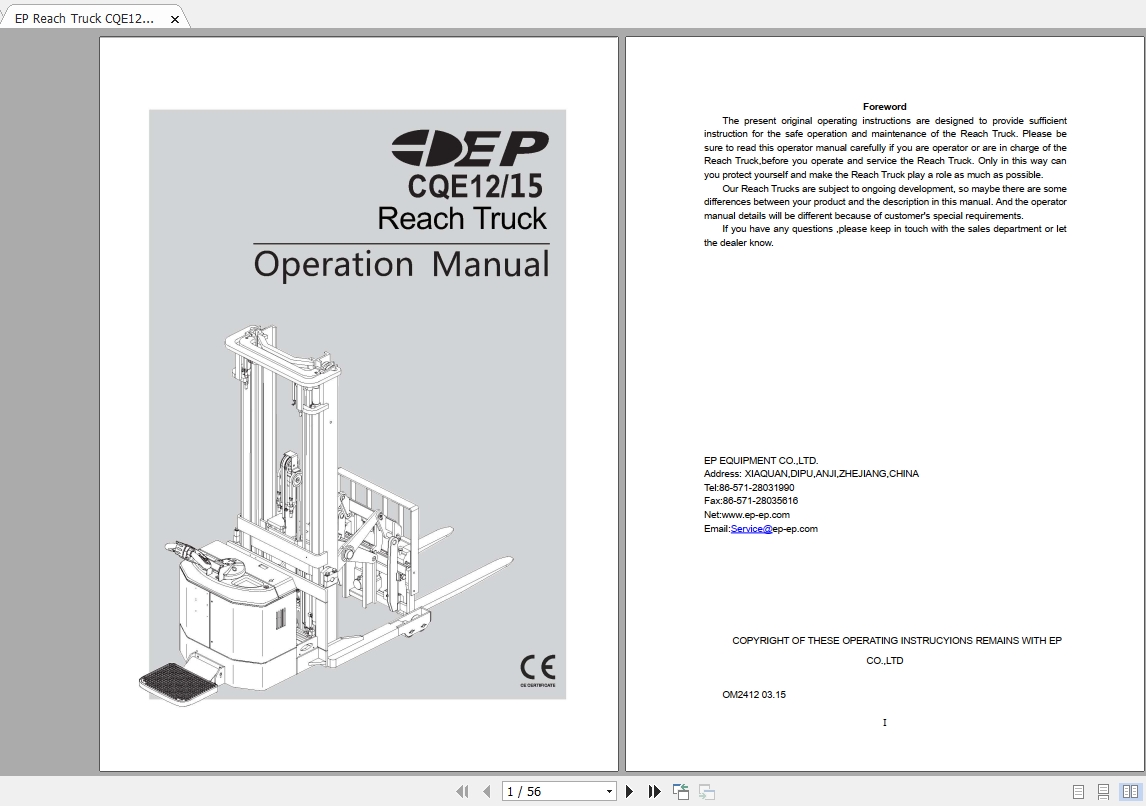
Task: Go to the first page
Action: coord(462,791)
